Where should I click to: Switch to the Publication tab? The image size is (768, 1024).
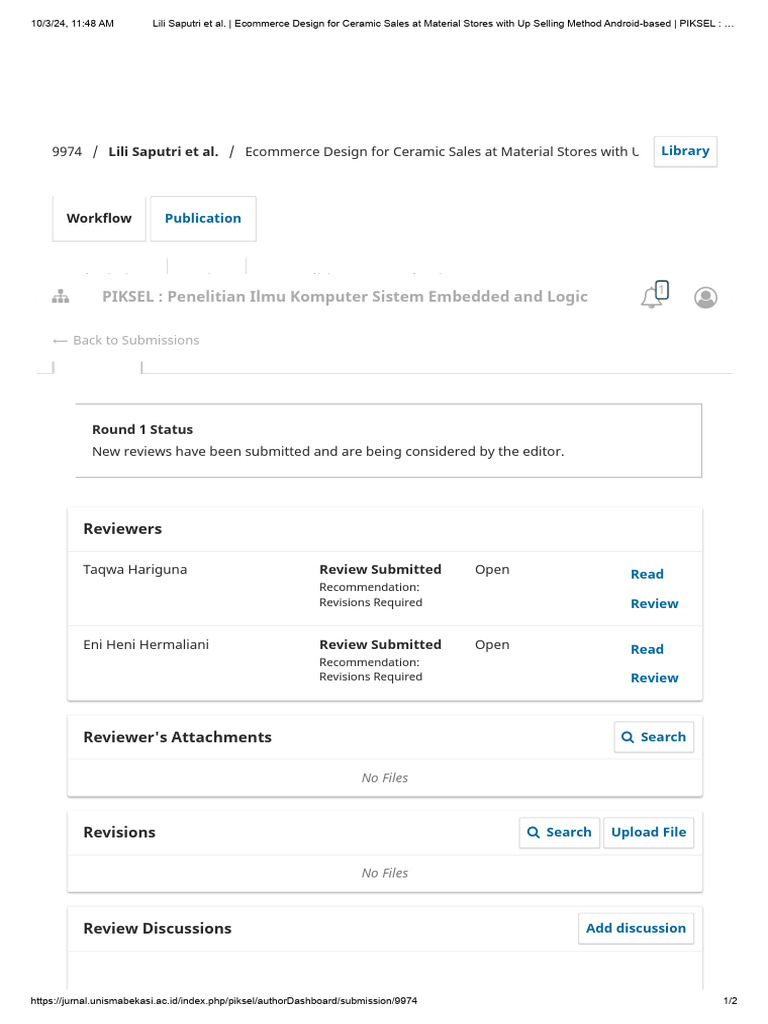(203, 218)
